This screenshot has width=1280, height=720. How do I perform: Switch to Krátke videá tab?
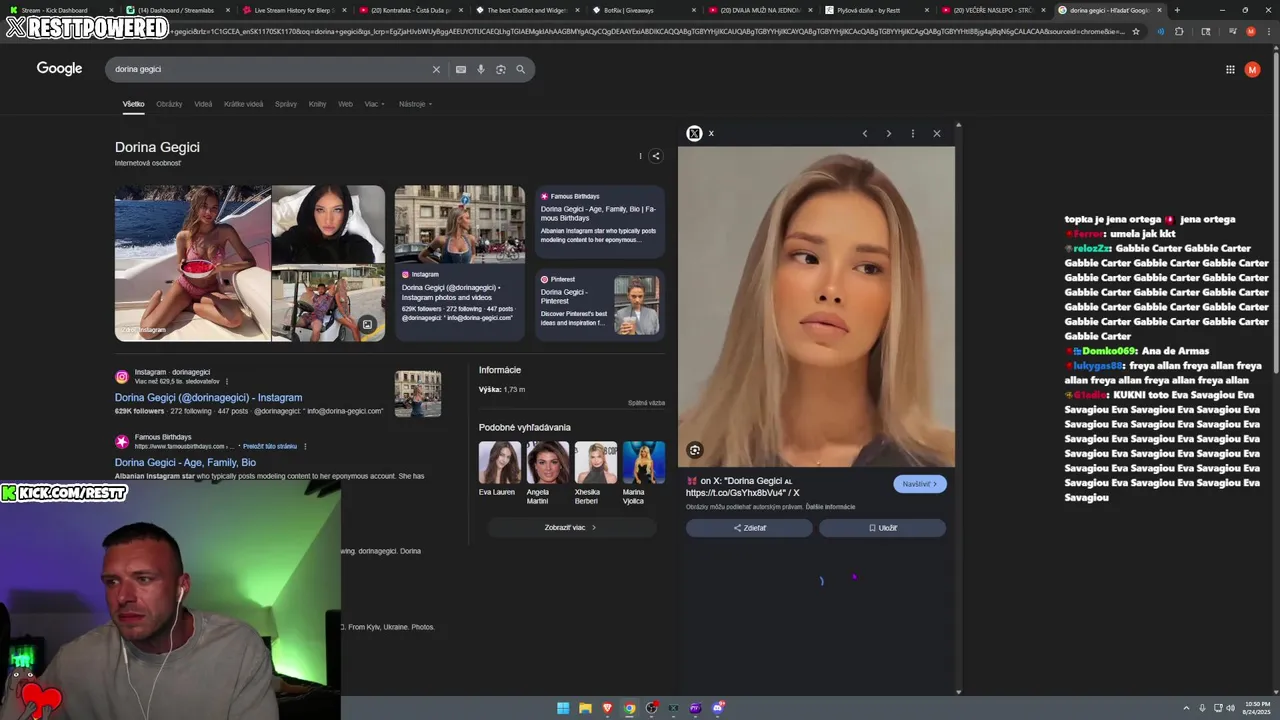pyautogui.click(x=243, y=104)
